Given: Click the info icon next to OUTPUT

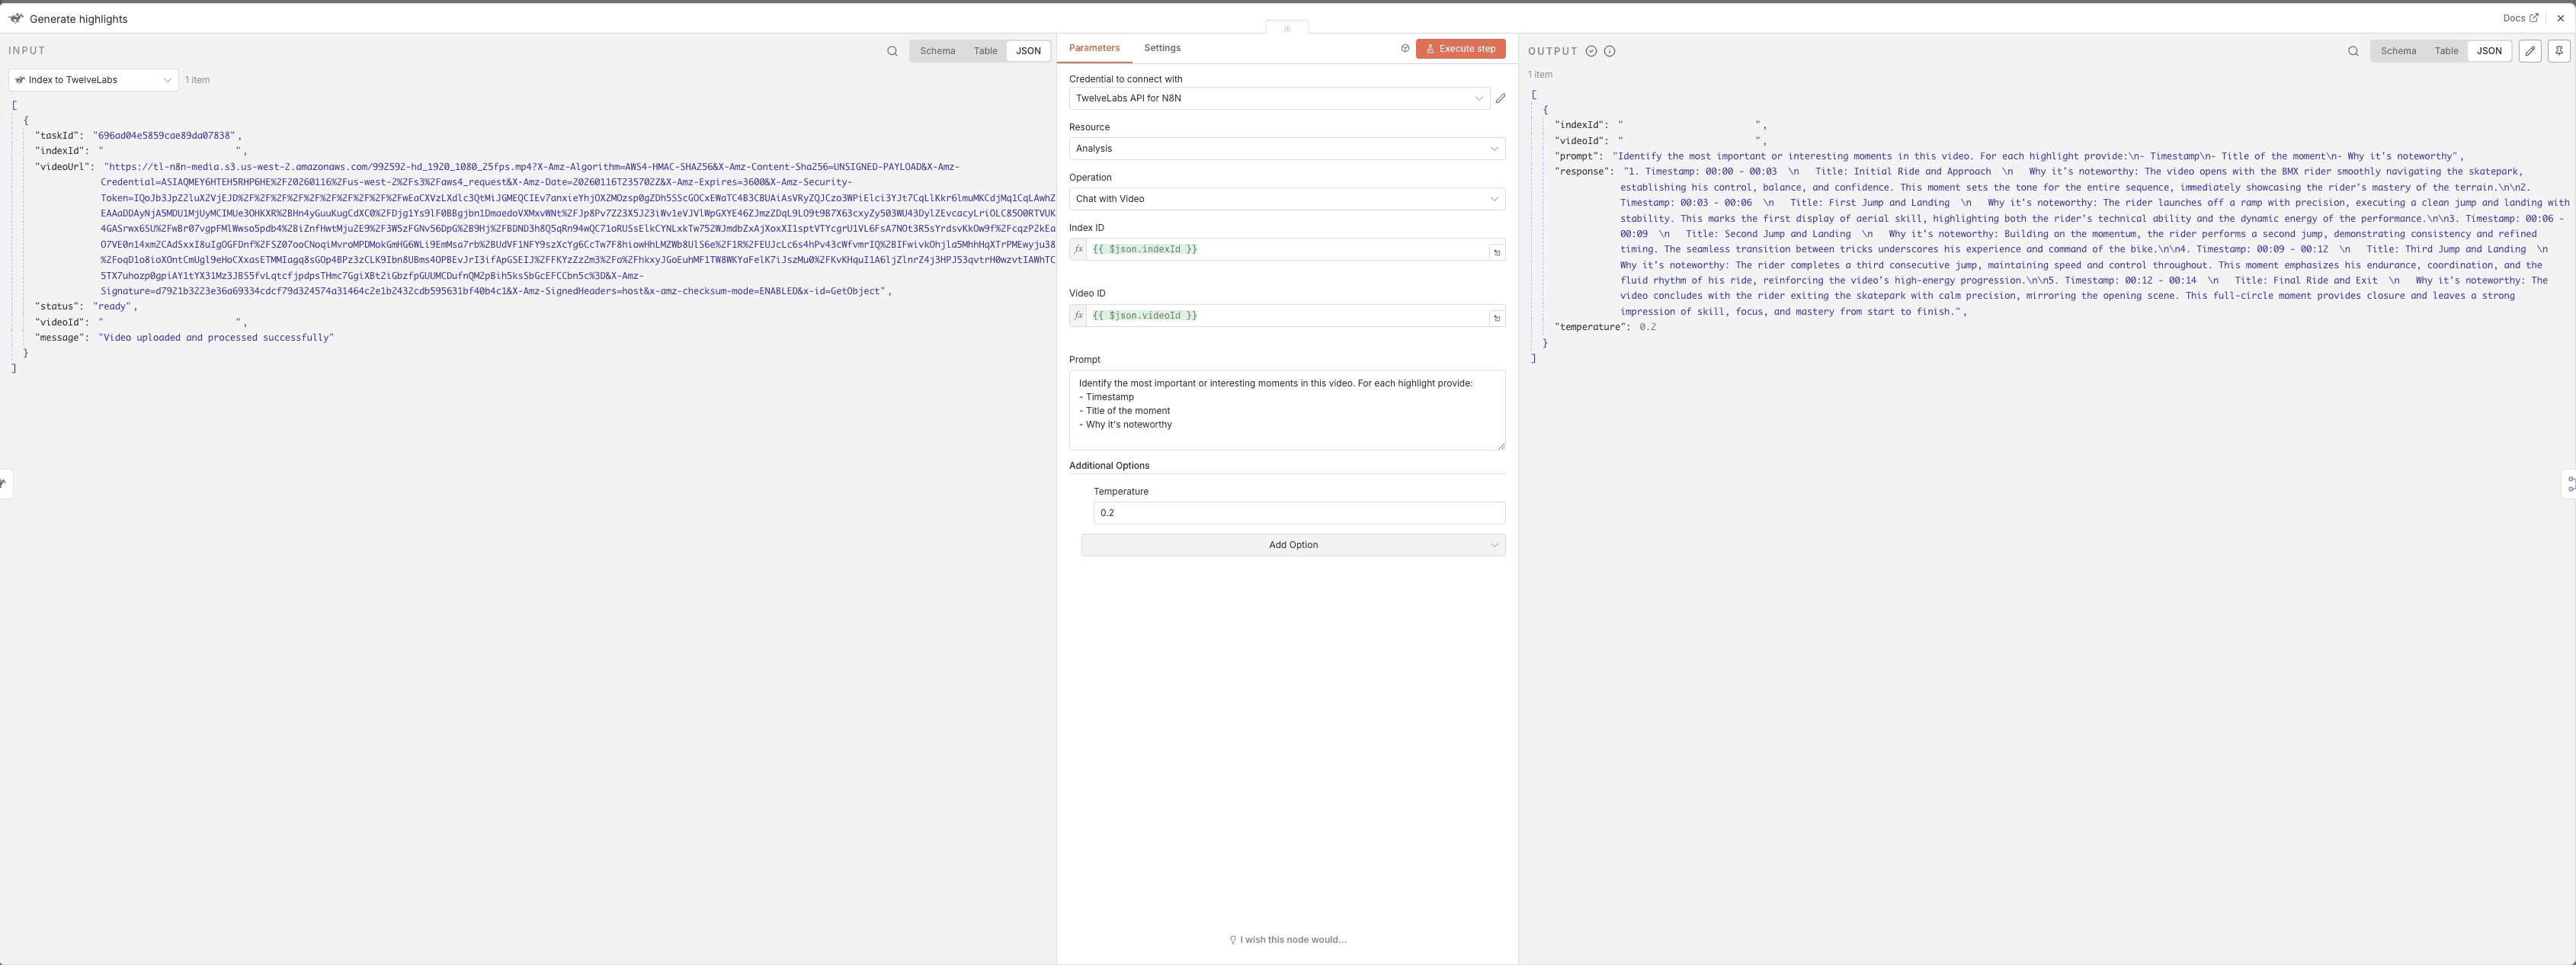Looking at the screenshot, I should click(1609, 51).
